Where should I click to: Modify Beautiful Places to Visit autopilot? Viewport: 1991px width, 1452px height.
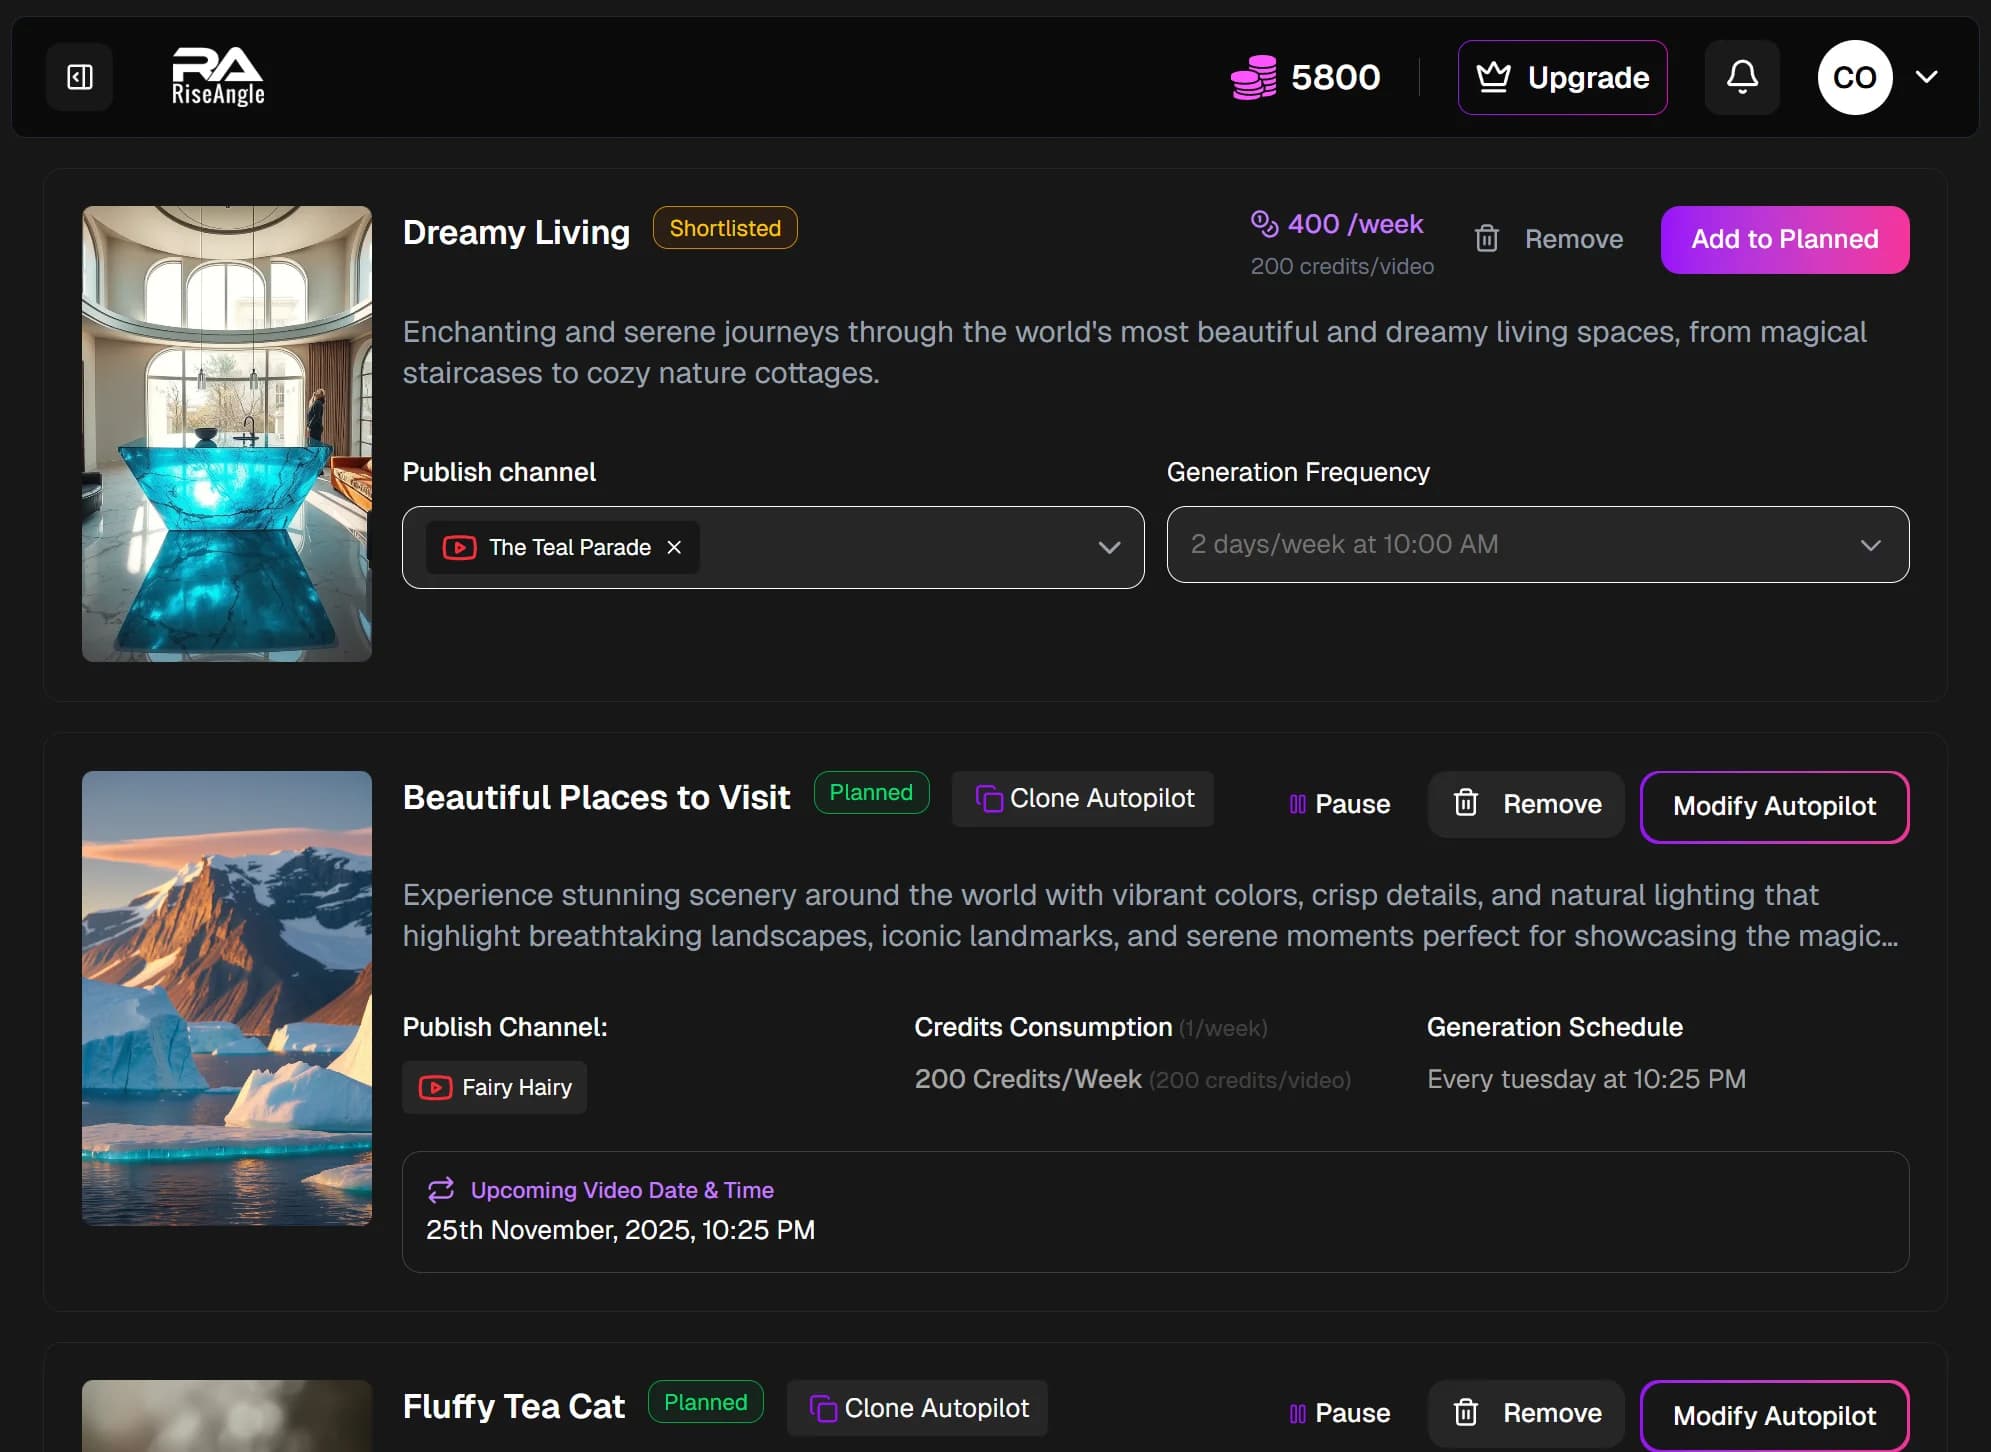click(x=1774, y=806)
